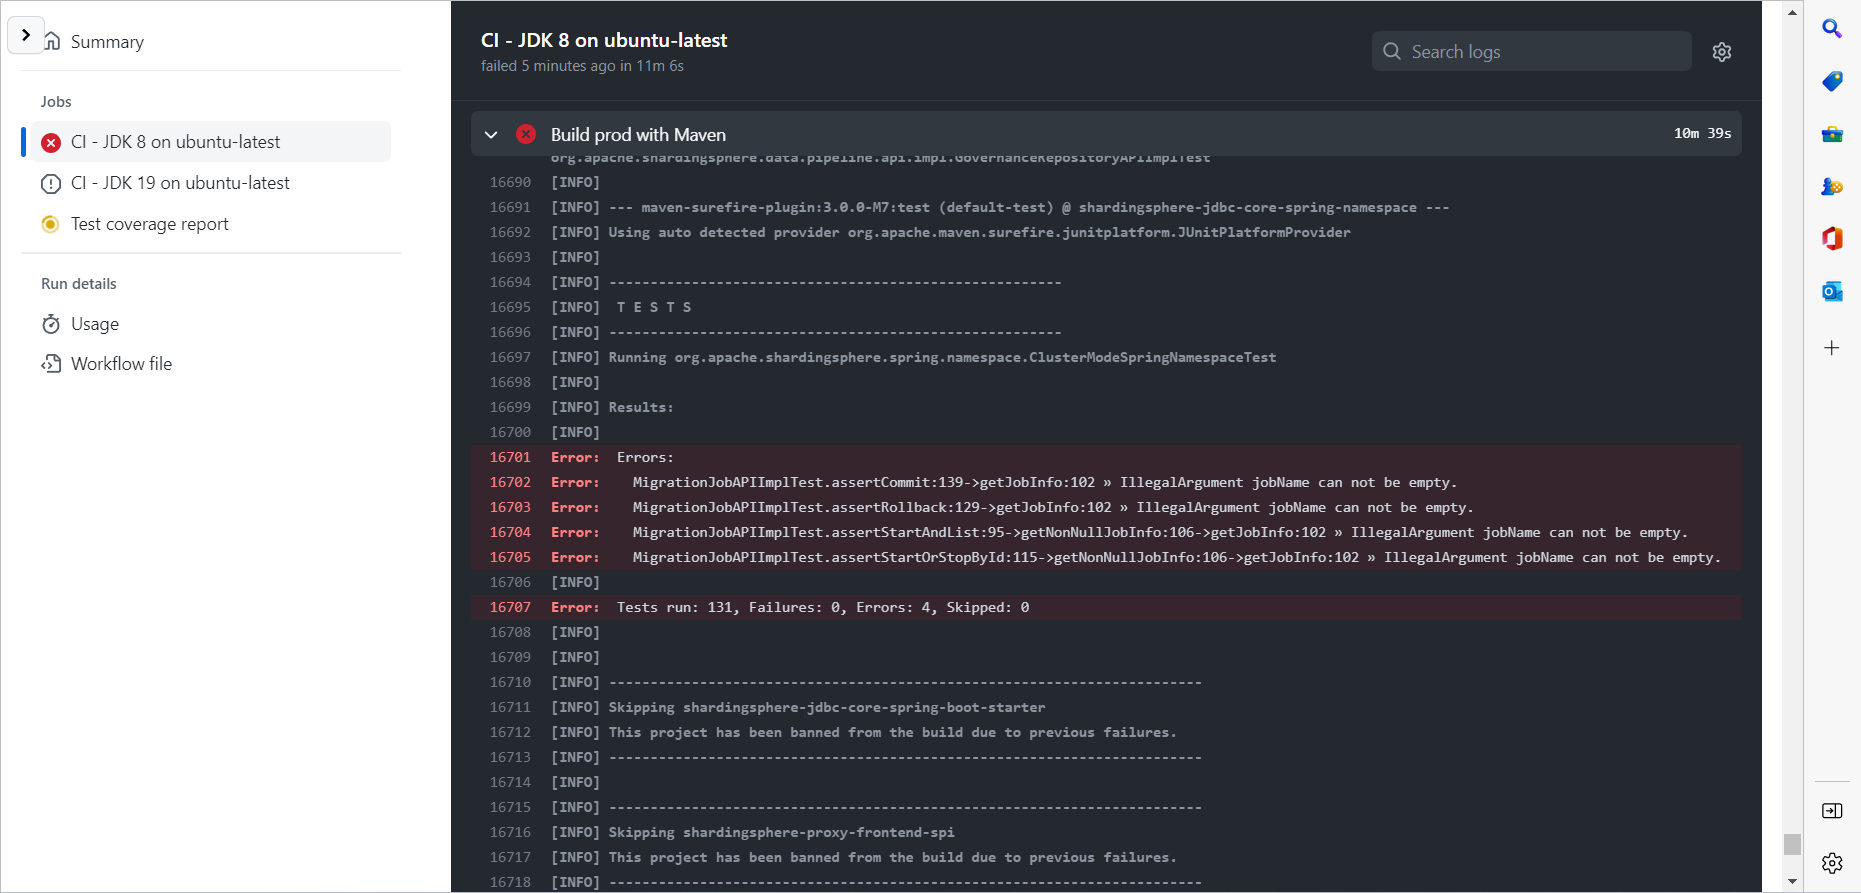Viewport: 1861px width, 893px height.
Task: Click line number 16702
Action: [x=510, y=482]
